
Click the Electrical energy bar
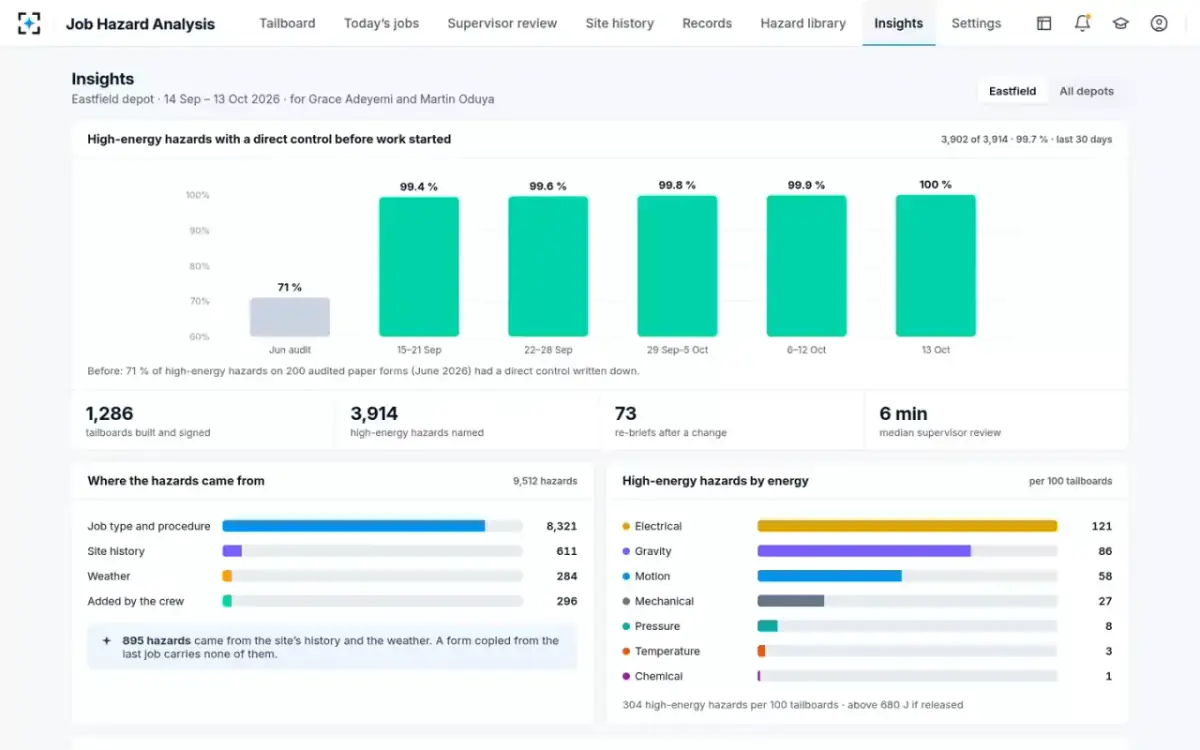point(907,526)
